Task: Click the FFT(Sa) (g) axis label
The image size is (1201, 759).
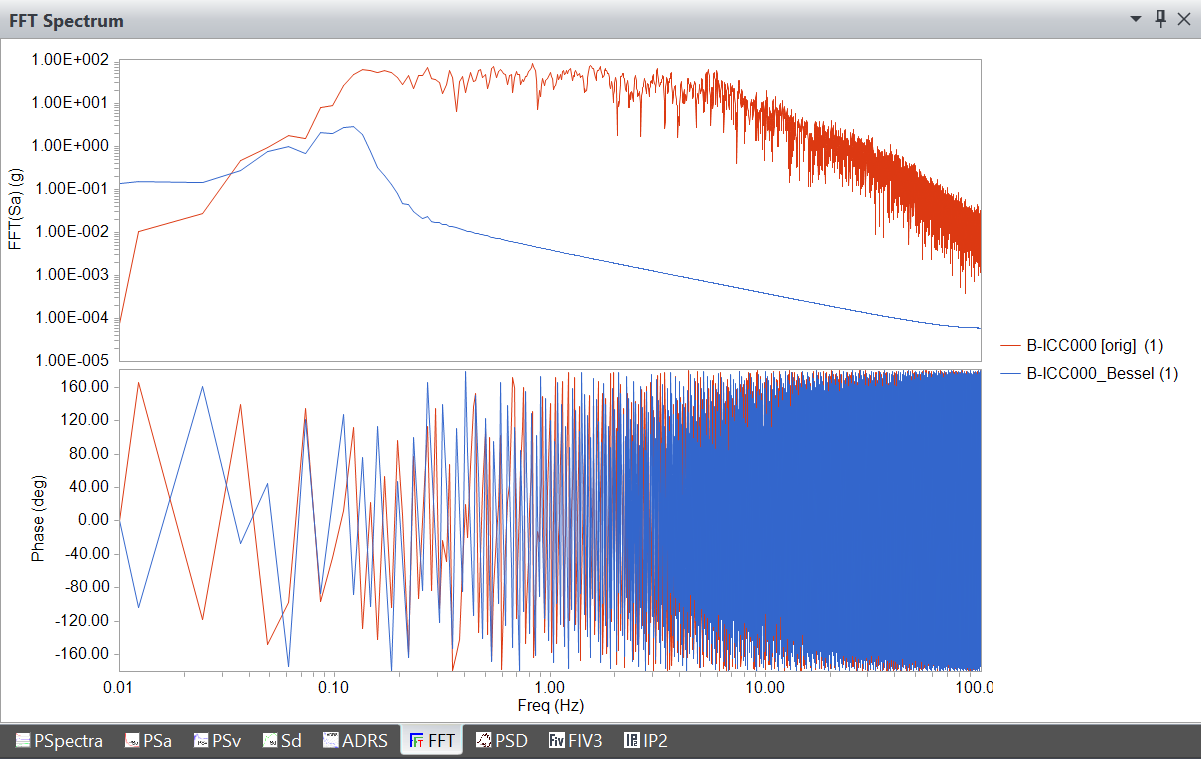Action: 15,209
